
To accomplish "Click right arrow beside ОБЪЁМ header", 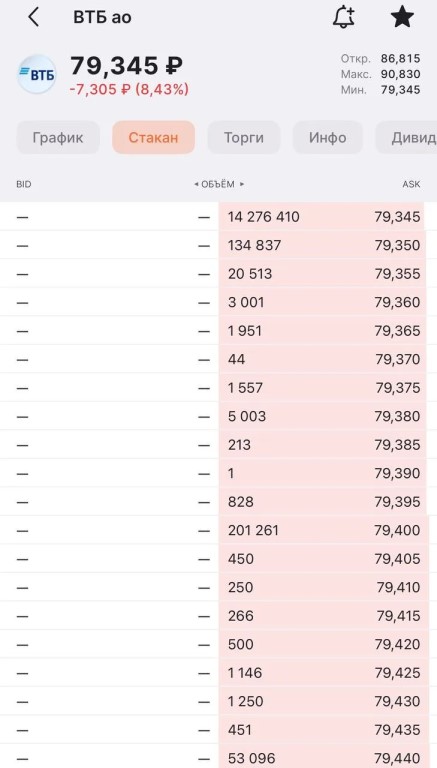I will point(242,185).
